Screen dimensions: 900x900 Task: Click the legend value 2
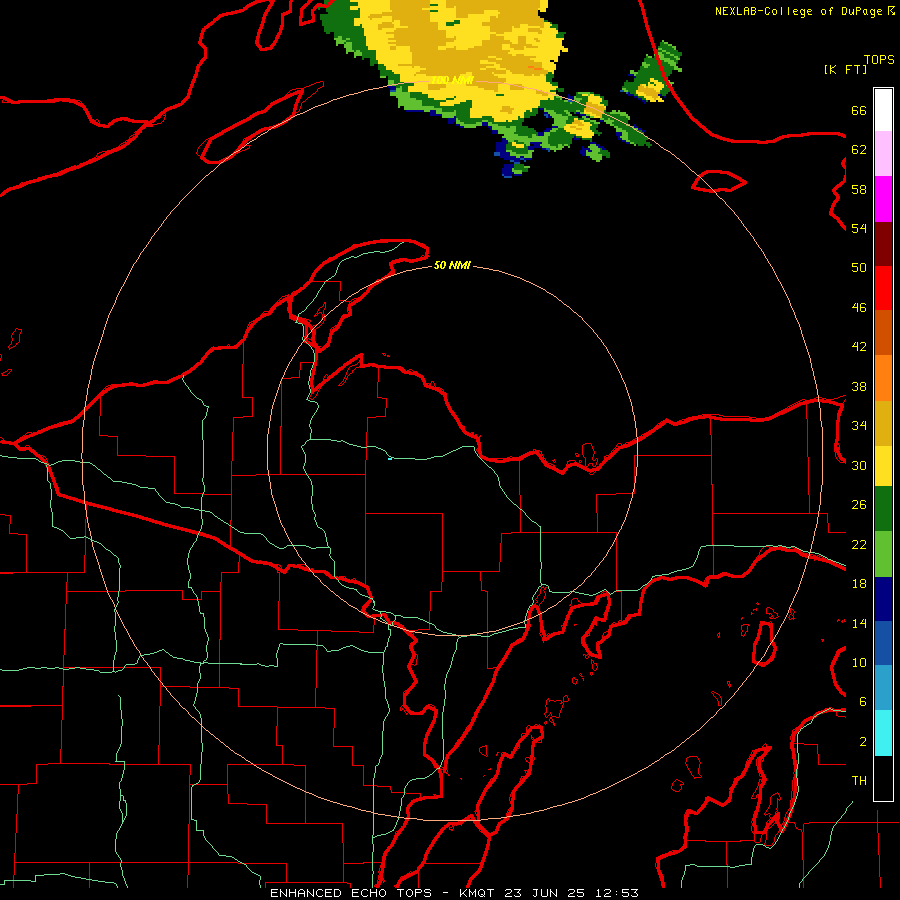(863, 742)
